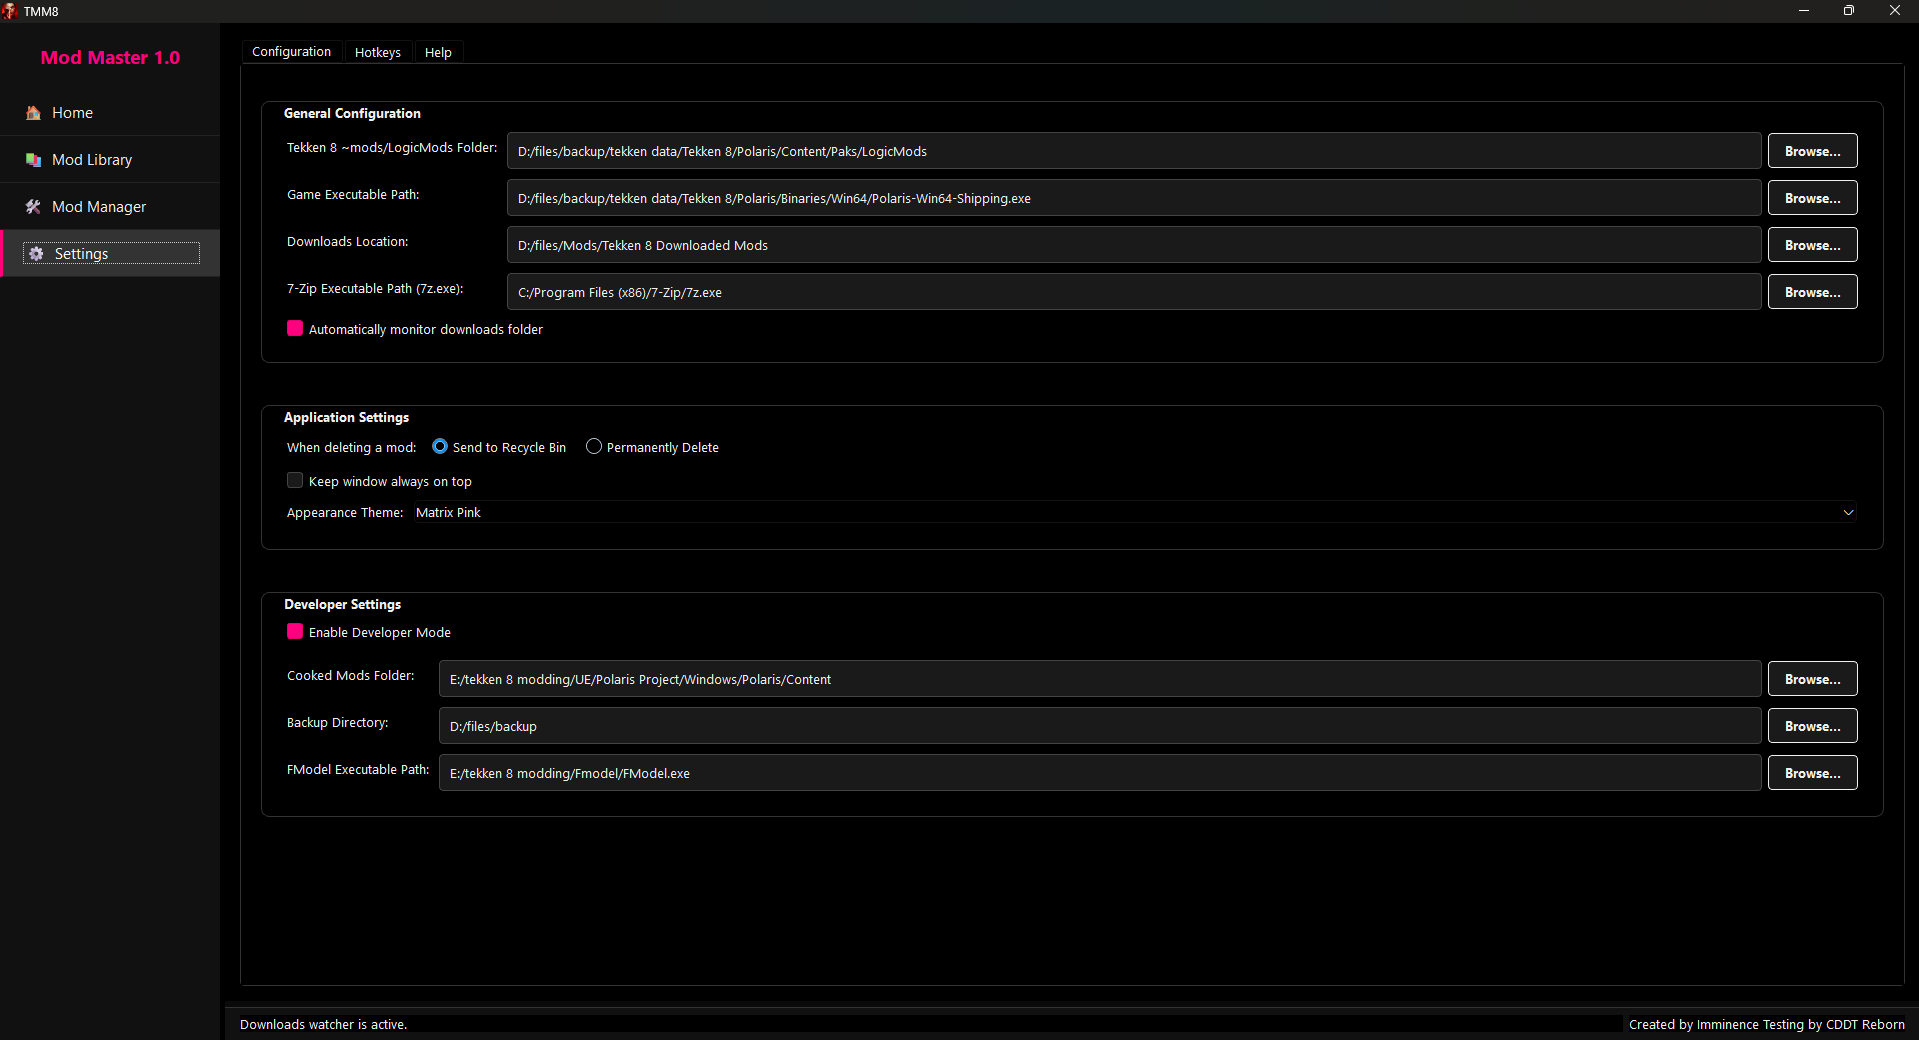The width and height of the screenshot is (1919, 1040).
Task: Switch to the Hotkeys tab
Action: click(x=377, y=51)
